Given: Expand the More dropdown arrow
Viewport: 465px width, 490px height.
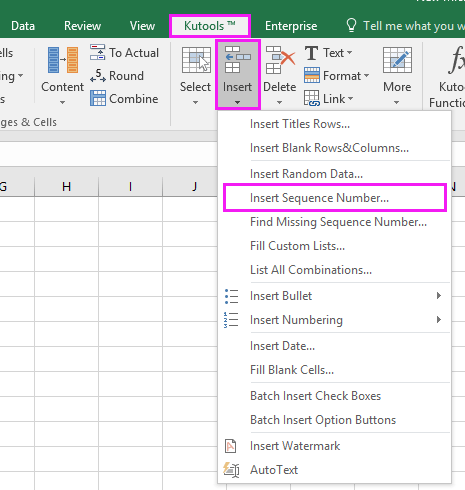Looking at the screenshot, I should click(396, 102).
